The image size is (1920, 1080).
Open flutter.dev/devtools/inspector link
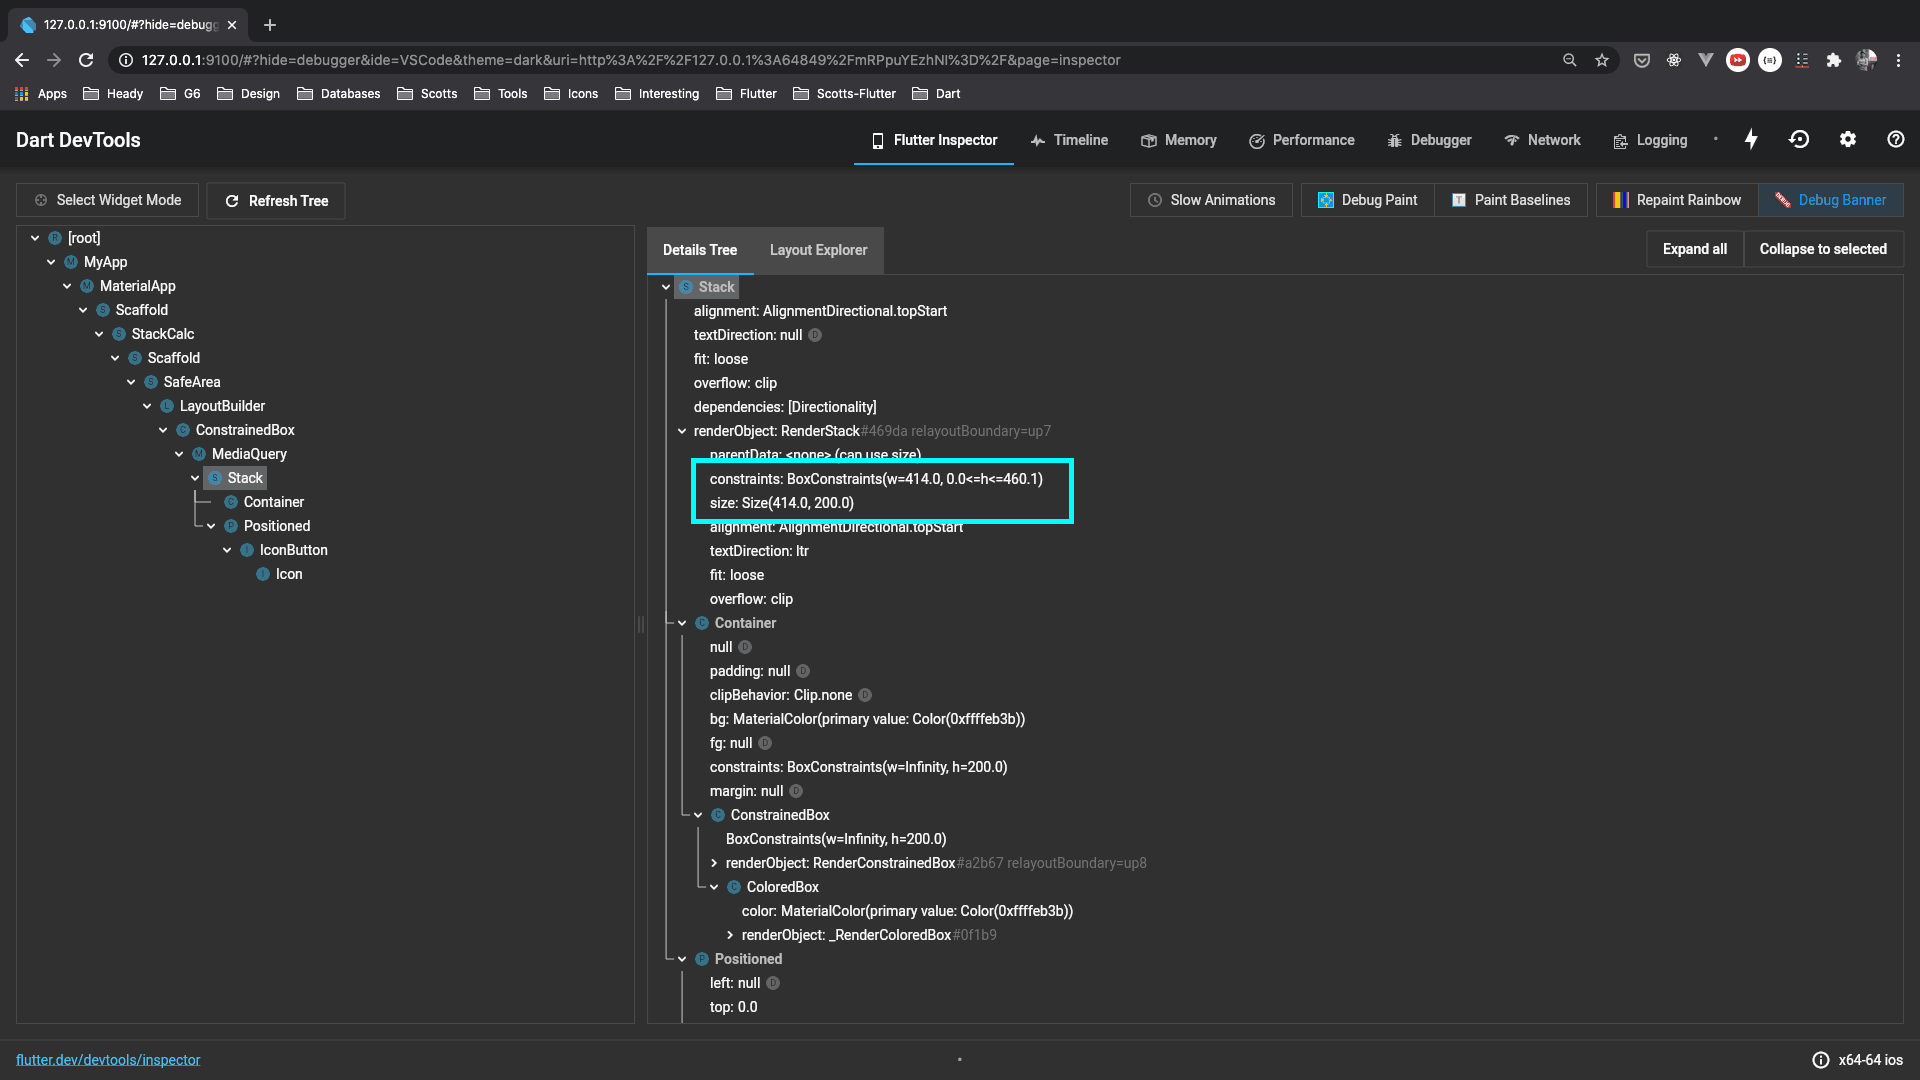(x=108, y=1060)
